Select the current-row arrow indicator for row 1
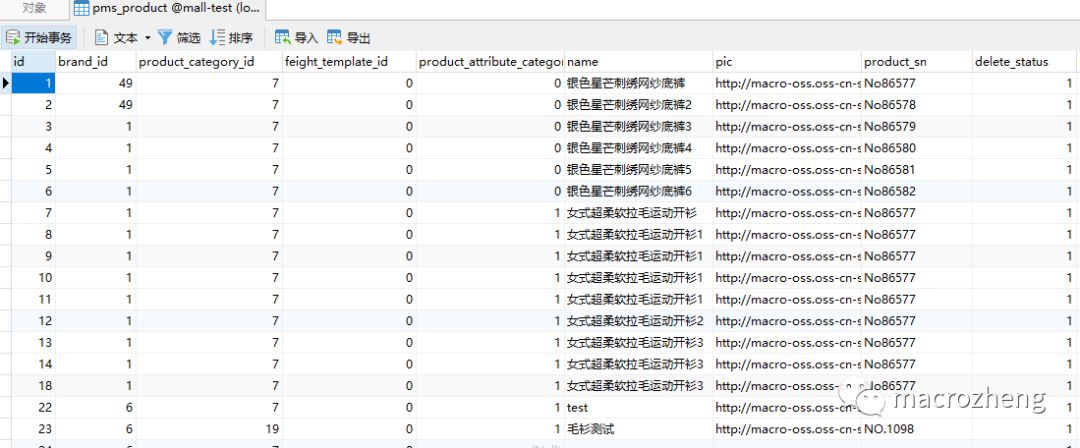Viewport: 1080px width, 448px height. (x=6, y=83)
